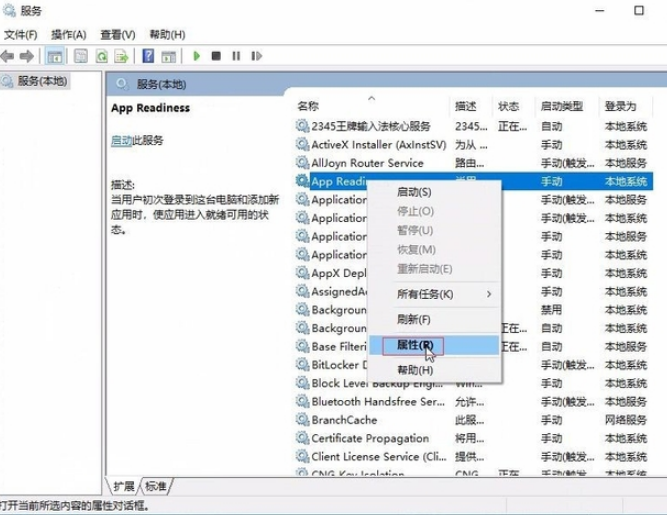Screen dimensions: 667x515
Task: Click the Stop service square icon
Action: pyautogui.click(x=216, y=56)
